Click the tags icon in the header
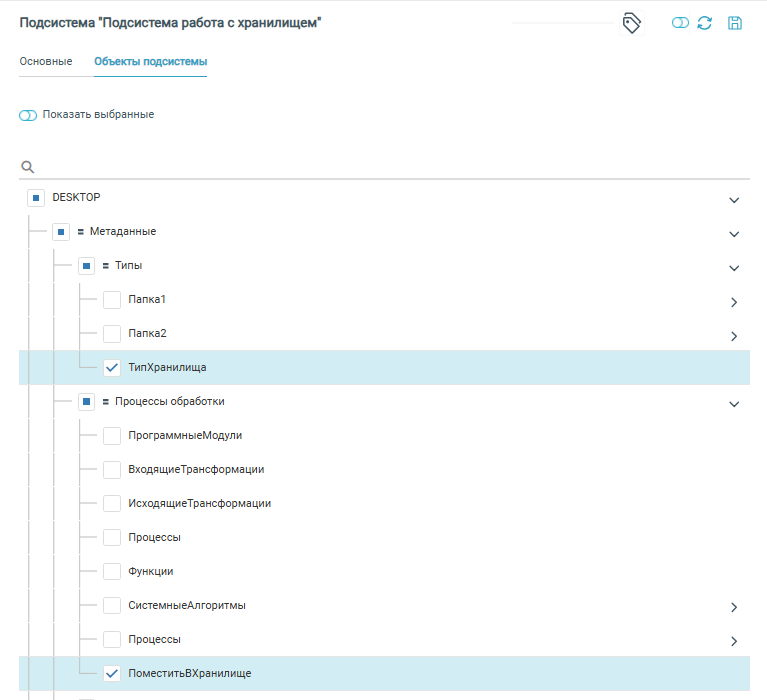Image resolution: width=767 pixels, height=700 pixels. point(631,23)
